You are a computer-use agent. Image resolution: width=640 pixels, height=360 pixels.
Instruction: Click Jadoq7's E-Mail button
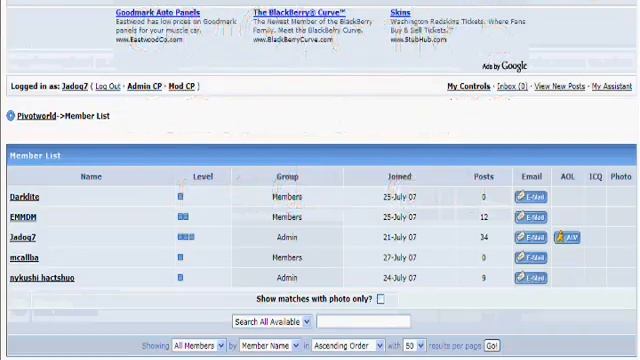531,237
